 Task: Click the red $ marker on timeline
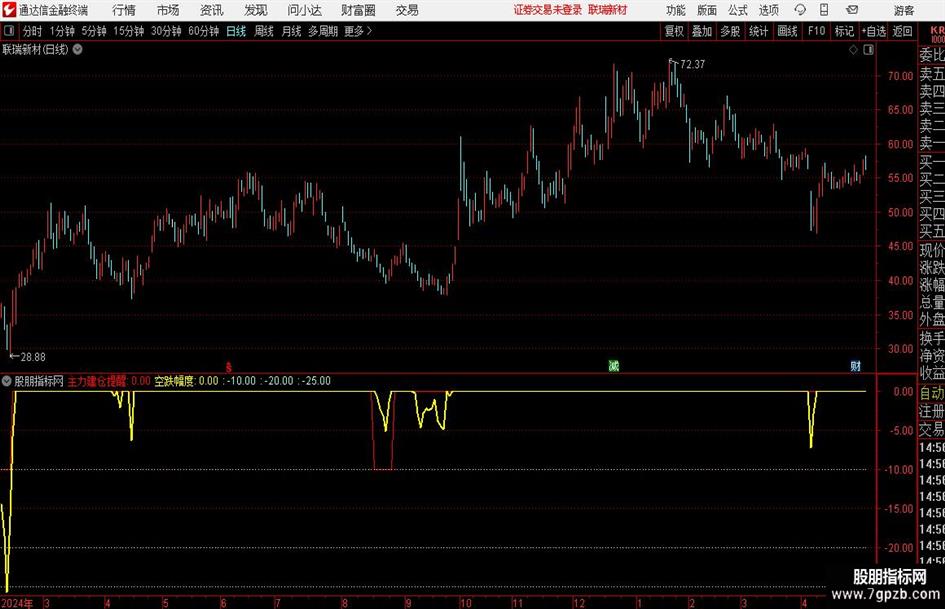228,367
